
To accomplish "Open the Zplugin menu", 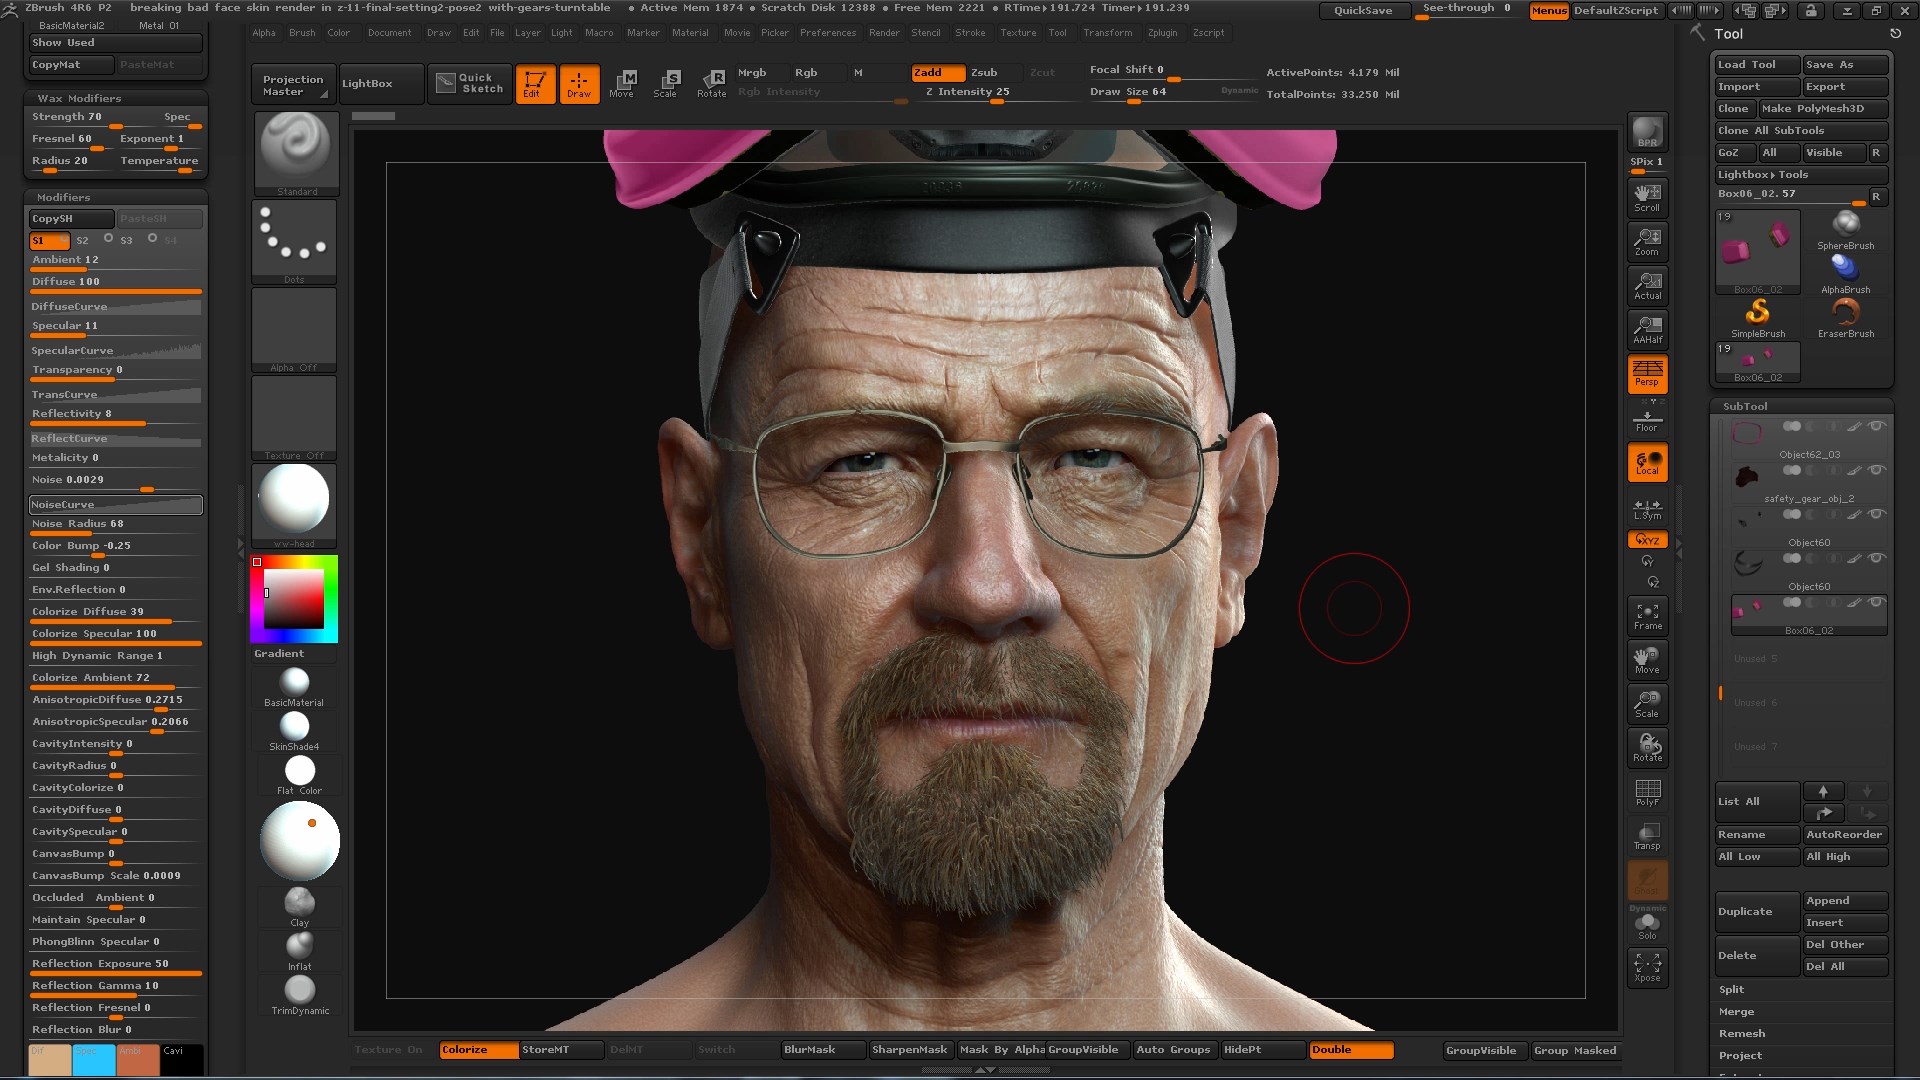I will 1162,32.
